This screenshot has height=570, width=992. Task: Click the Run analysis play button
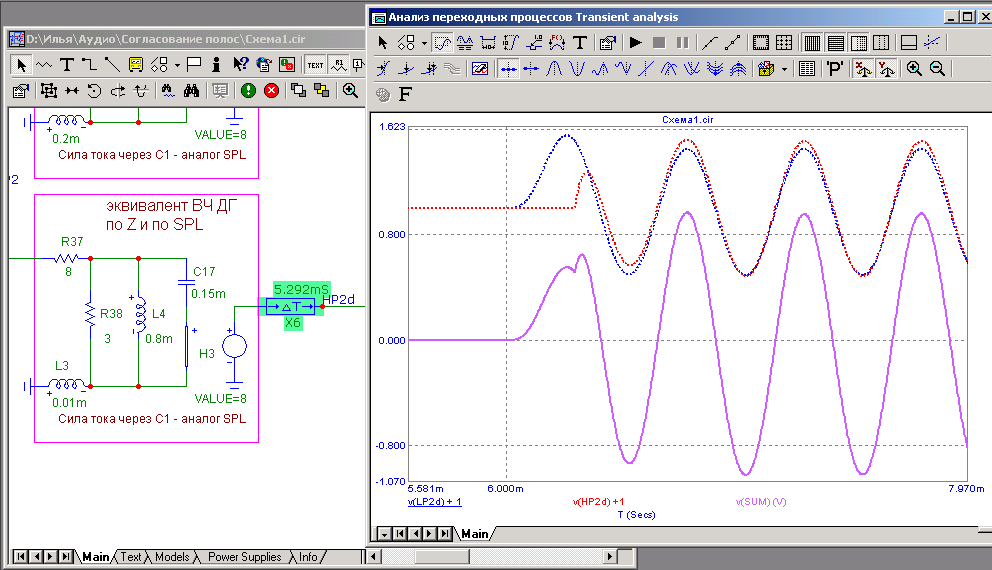[635, 43]
